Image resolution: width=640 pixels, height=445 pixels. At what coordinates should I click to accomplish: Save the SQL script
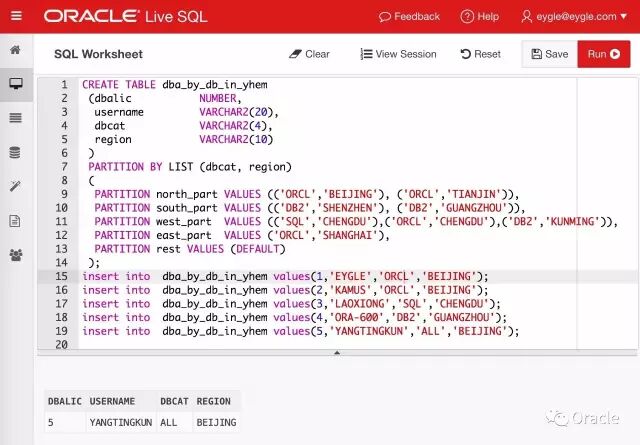[549, 54]
